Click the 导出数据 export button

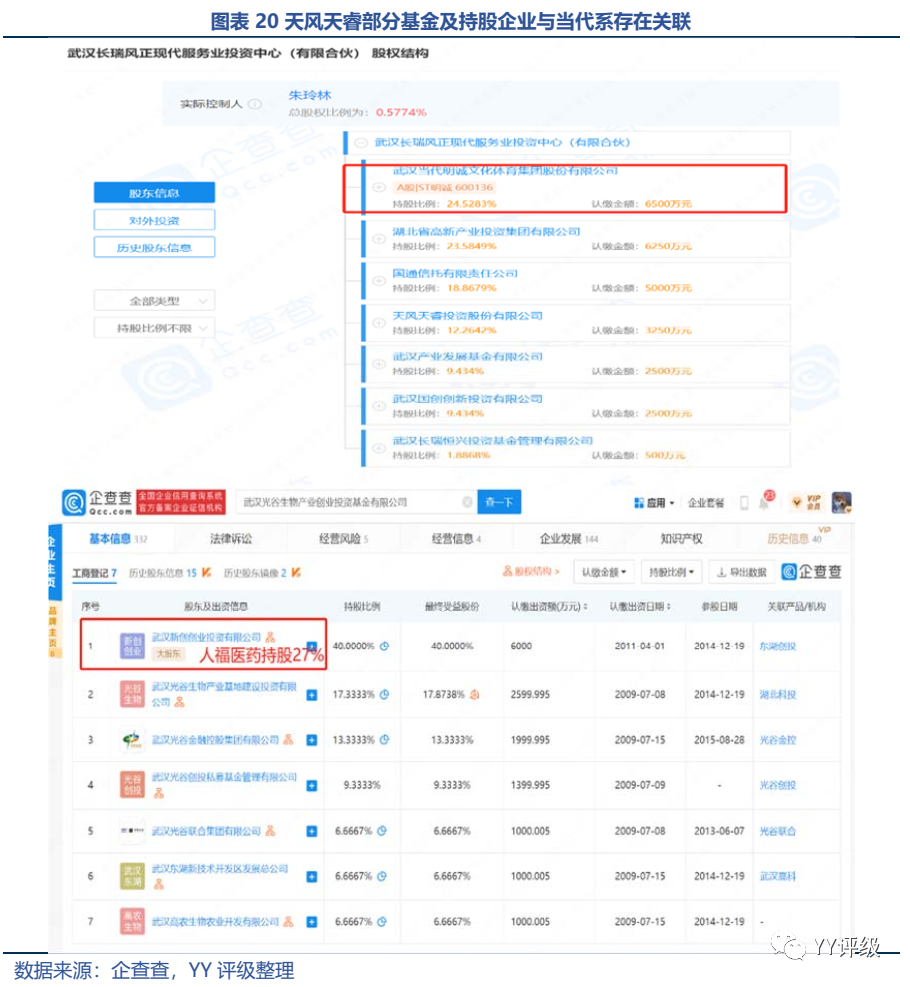[743, 572]
